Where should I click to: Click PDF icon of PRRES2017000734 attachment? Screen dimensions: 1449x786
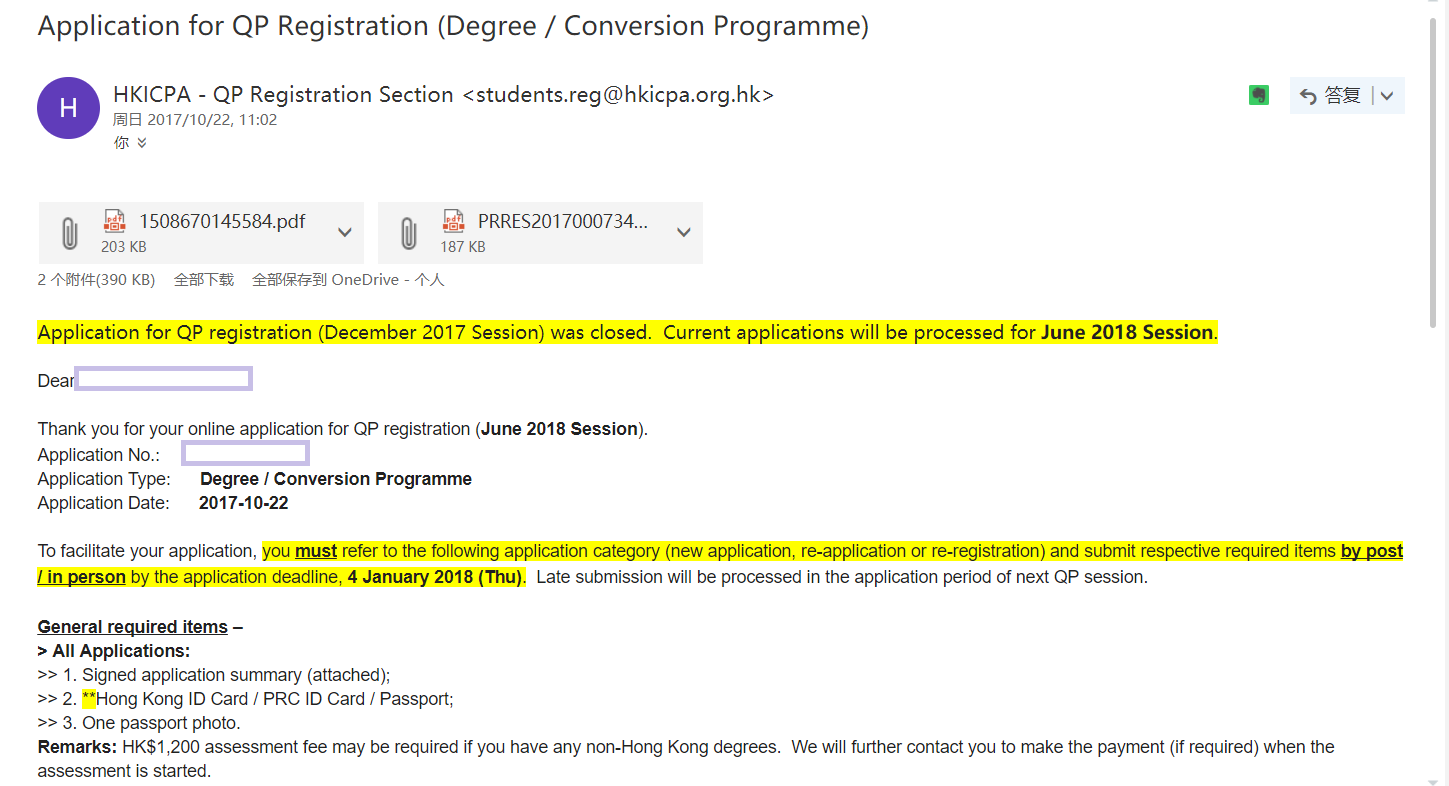point(454,222)
